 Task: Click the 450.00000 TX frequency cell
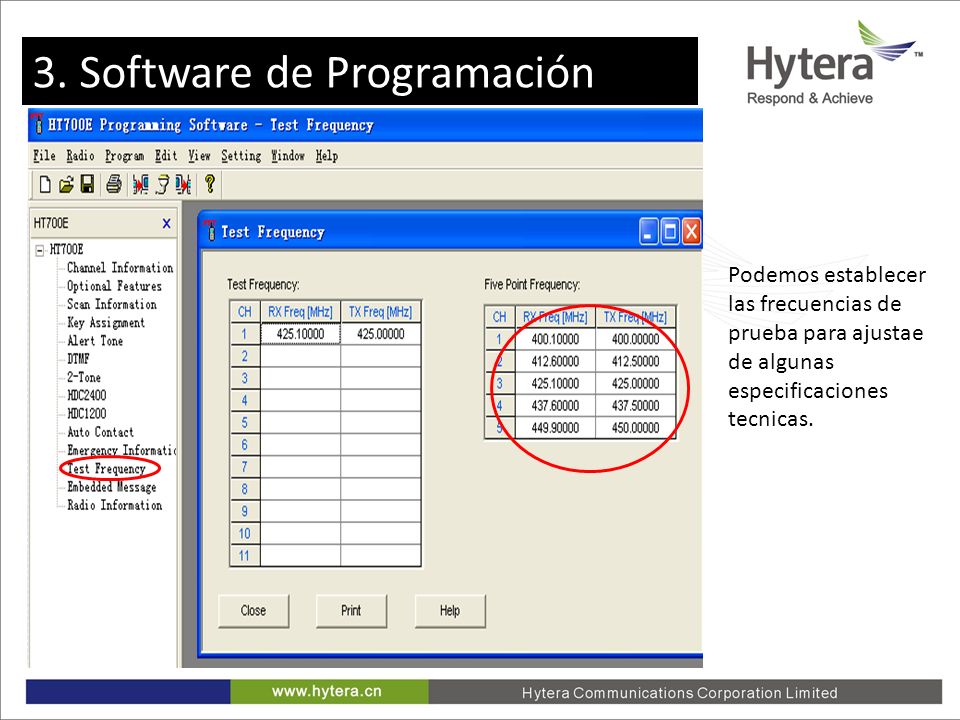(636, 427)
